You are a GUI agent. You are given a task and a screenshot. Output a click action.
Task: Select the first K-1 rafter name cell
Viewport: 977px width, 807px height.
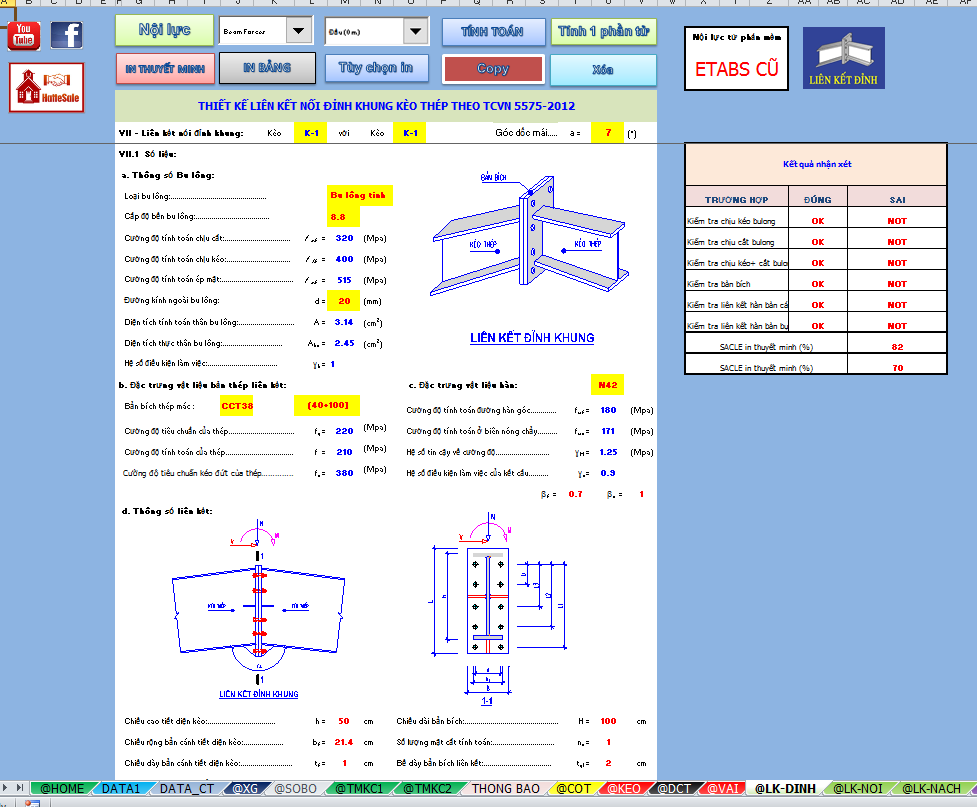coord(312,133)
